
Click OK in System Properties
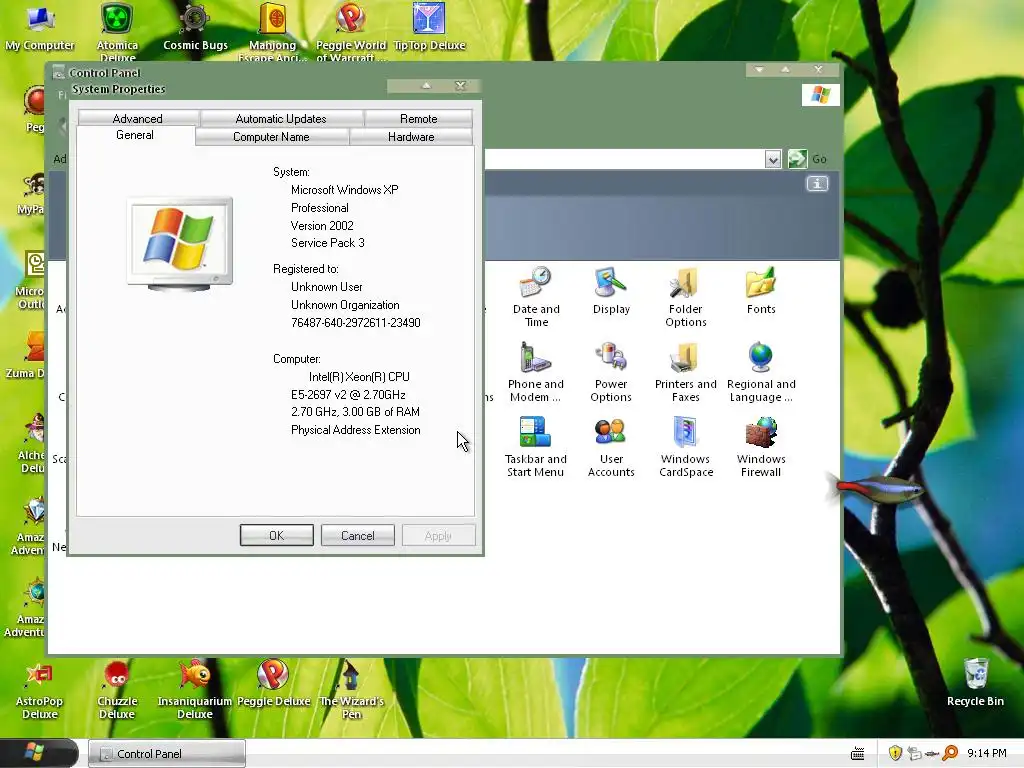point(276,536)
